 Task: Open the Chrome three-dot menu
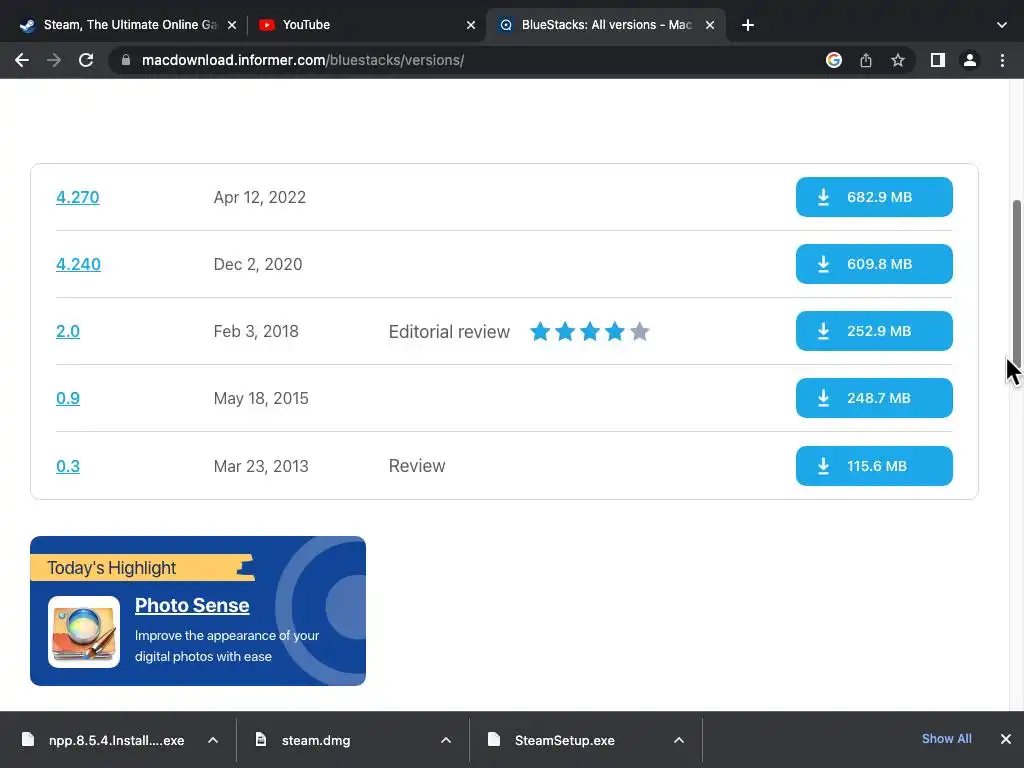[1002, 60]
